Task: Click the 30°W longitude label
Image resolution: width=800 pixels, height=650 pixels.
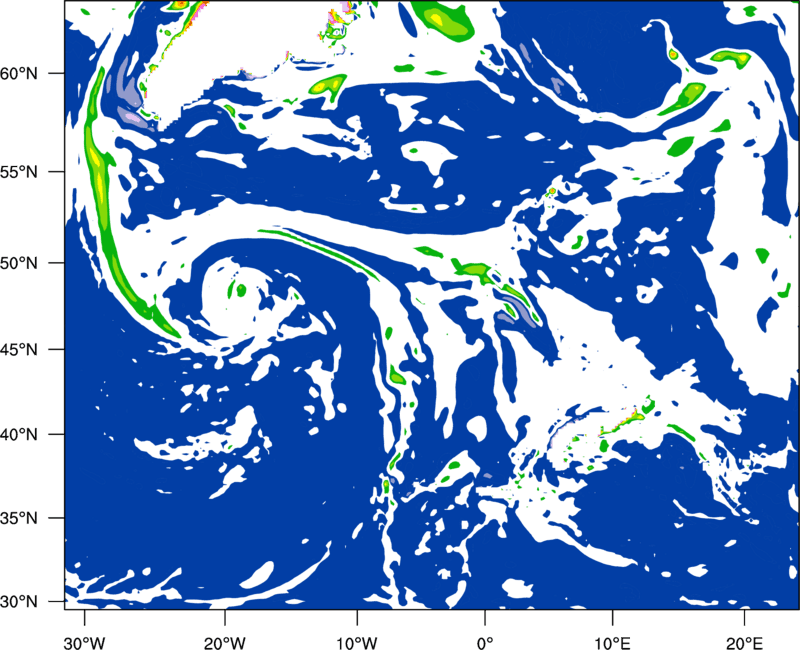Action: tap(84, 642)
